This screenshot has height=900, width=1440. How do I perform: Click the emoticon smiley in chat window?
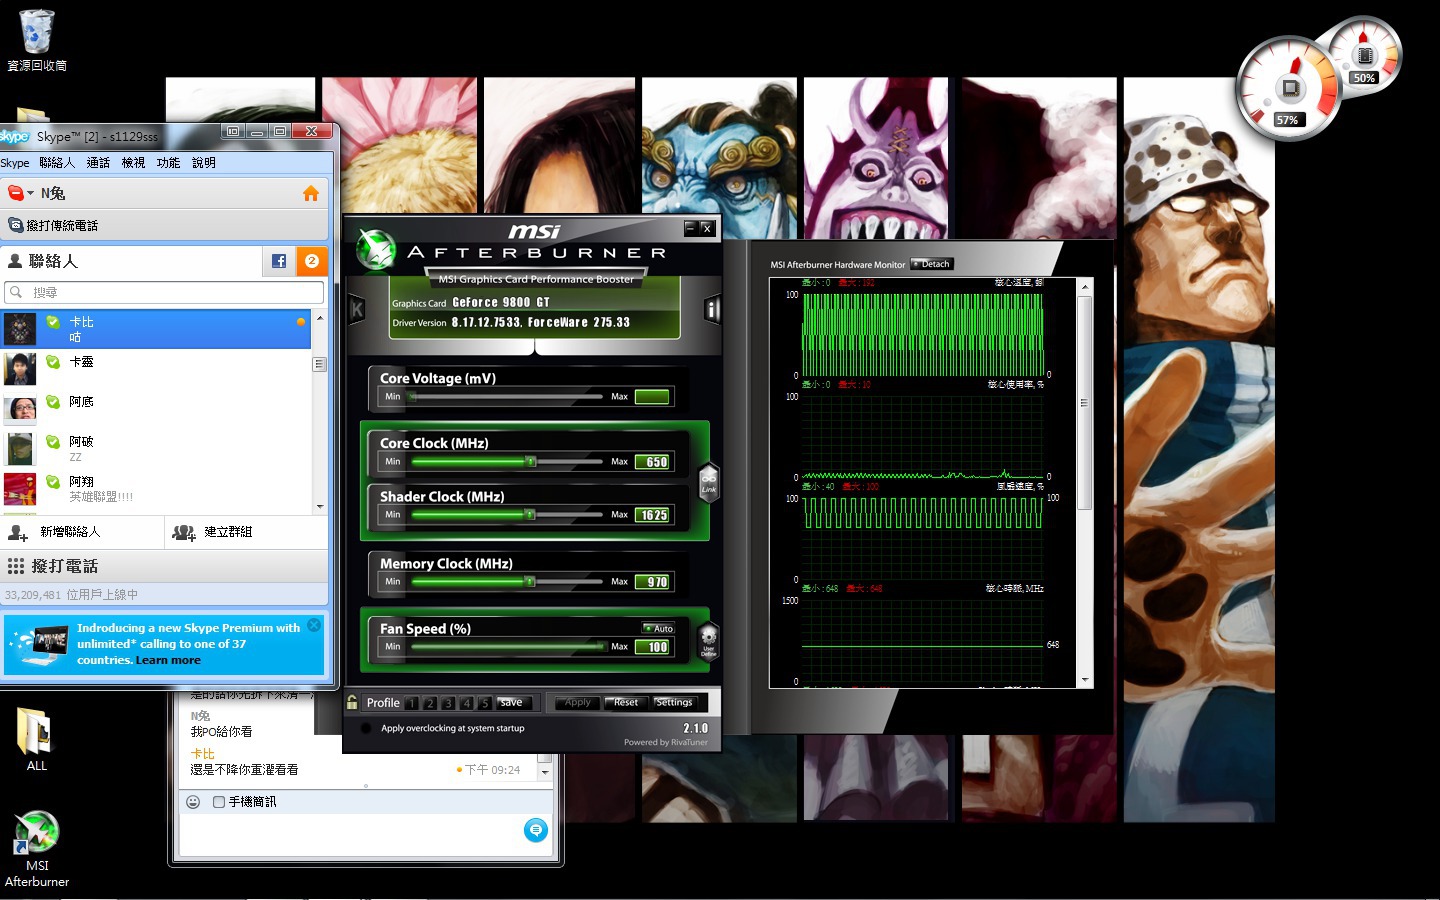tap(194, 802)
